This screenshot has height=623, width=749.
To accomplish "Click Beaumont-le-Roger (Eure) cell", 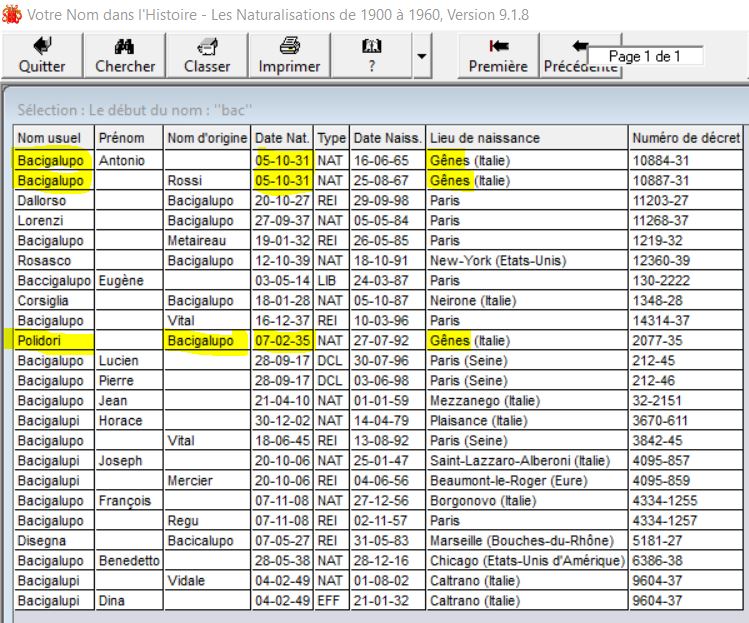I will 527,481.
